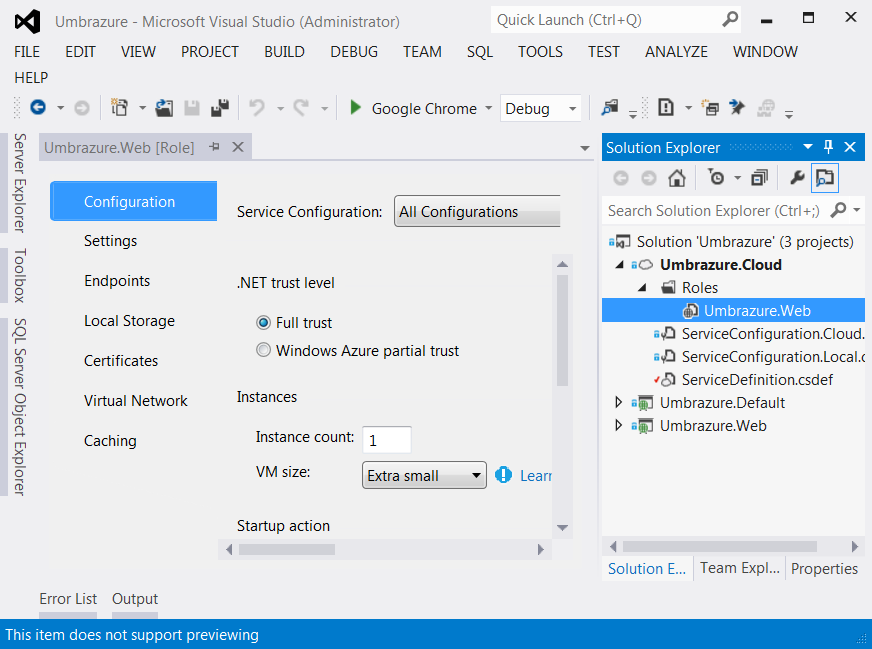The width and height of the screenshot is (872, 649).
Task: Select the Full trust radio button
Action: click(264, 323)
